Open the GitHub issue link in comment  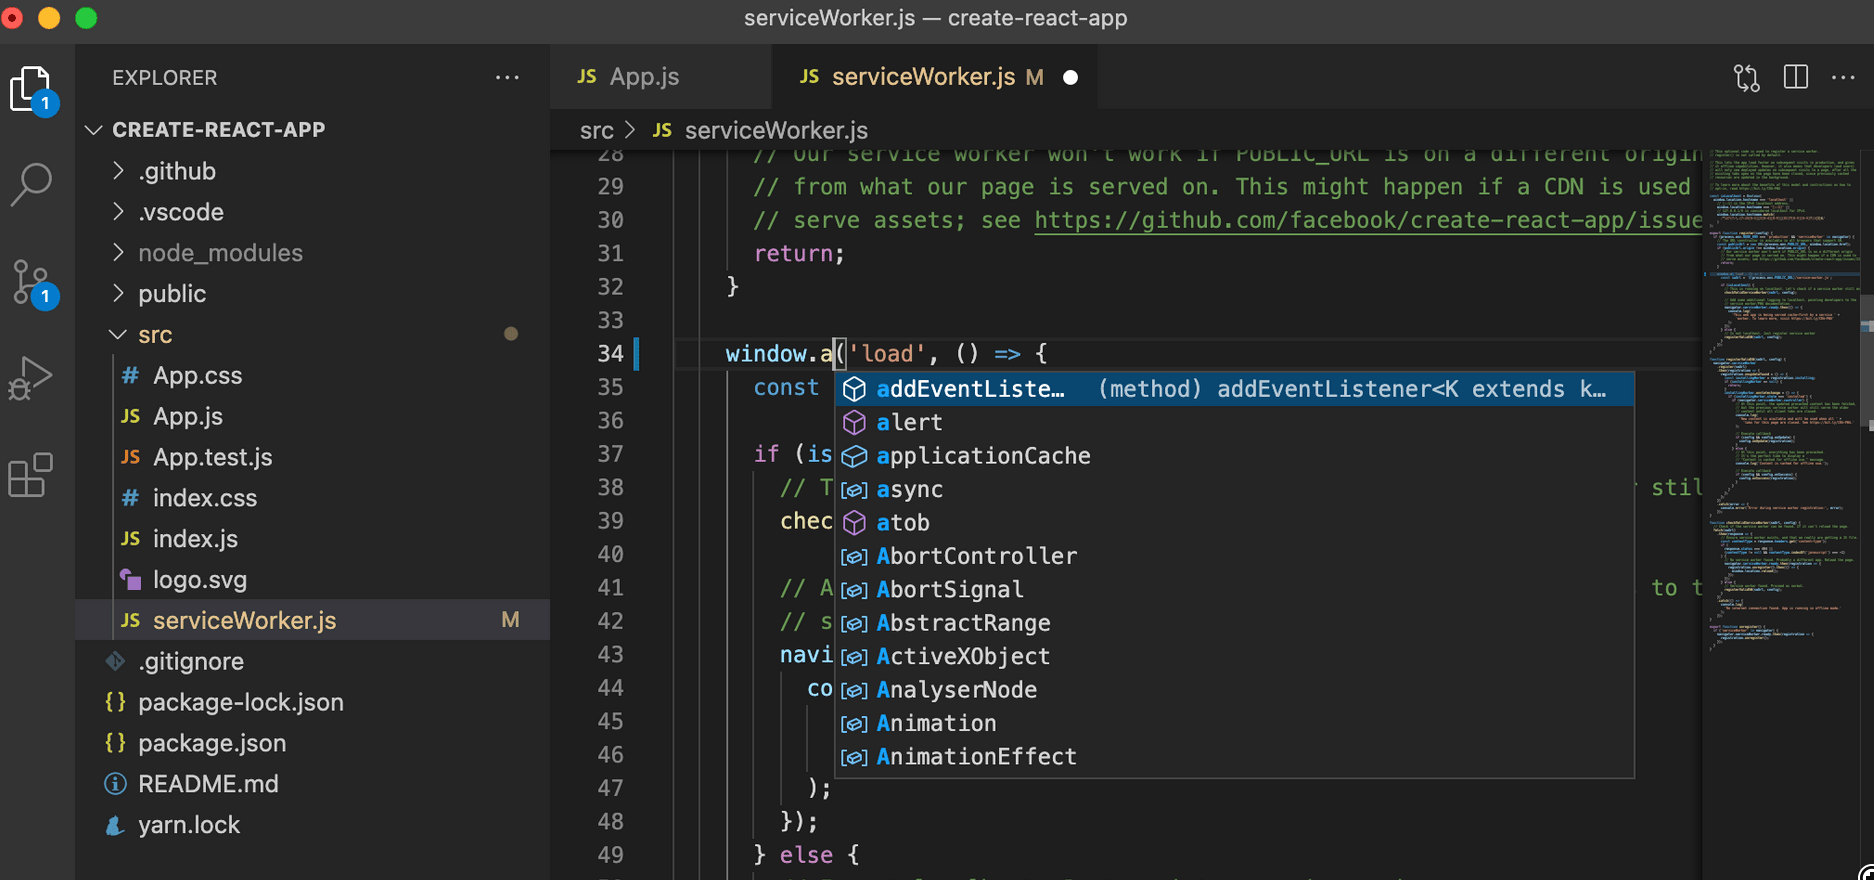tap(1368, 220)
